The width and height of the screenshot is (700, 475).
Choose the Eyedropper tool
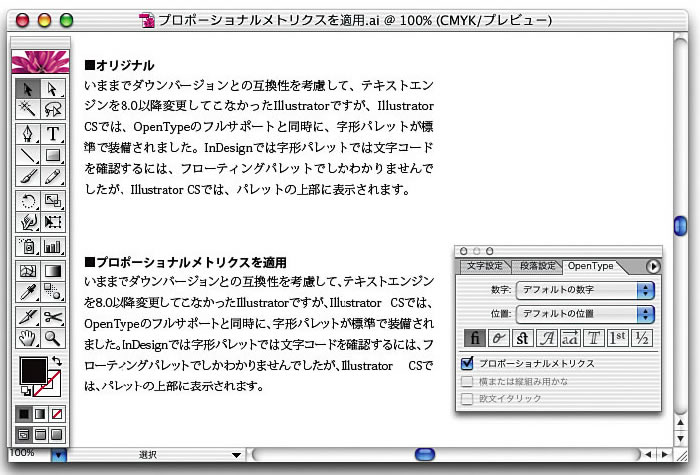pyautogui.click(x=28, y=292)
